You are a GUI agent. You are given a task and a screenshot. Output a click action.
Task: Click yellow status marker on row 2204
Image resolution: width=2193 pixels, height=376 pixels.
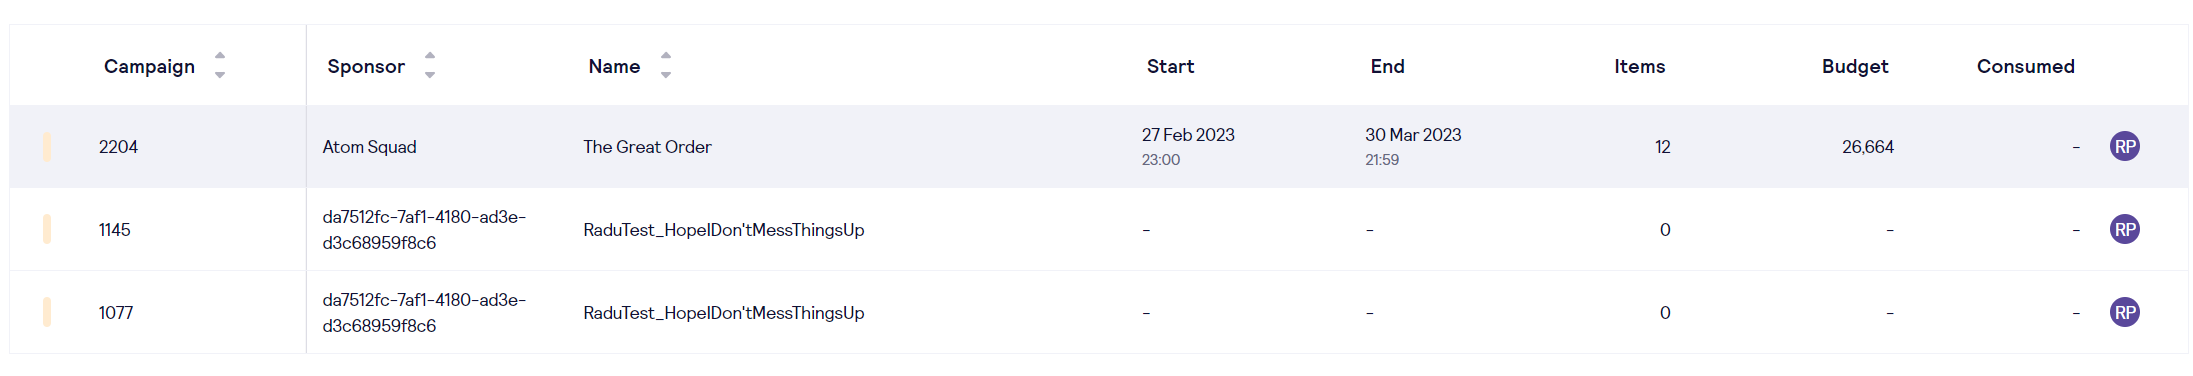tap(47, 147)
